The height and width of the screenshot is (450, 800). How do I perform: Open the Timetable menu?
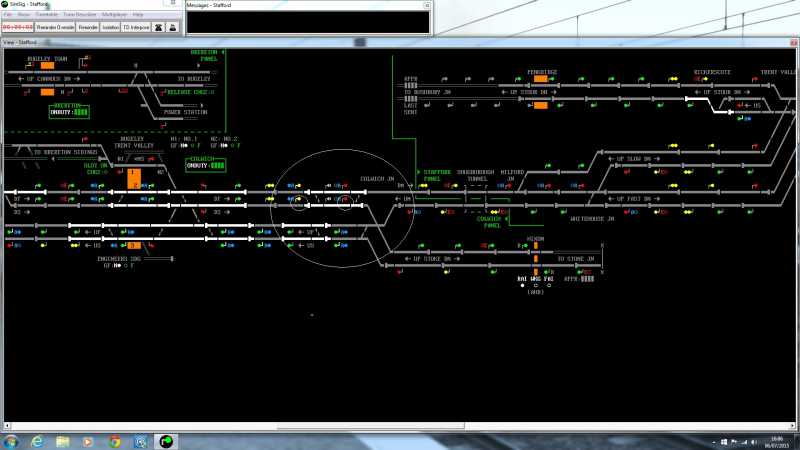pyautogui.click(x=46, y=15)
